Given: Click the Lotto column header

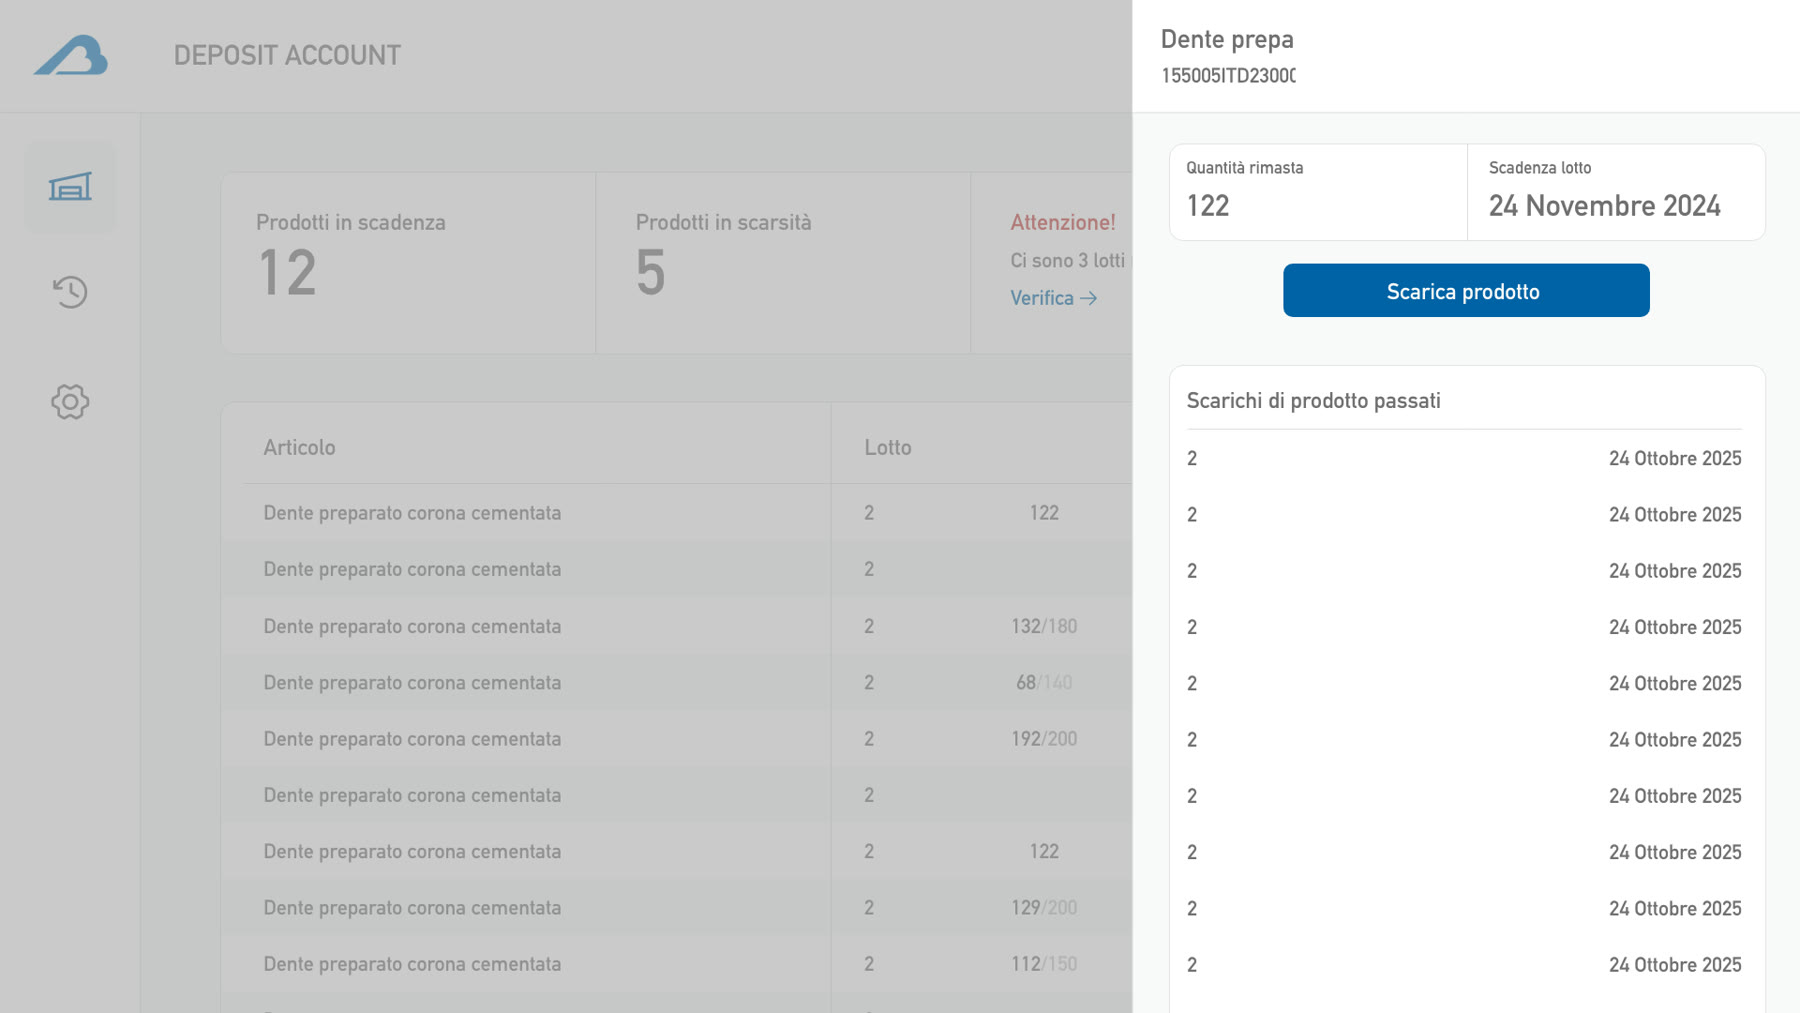Looking at the screenshot, I should pos(888,448).
